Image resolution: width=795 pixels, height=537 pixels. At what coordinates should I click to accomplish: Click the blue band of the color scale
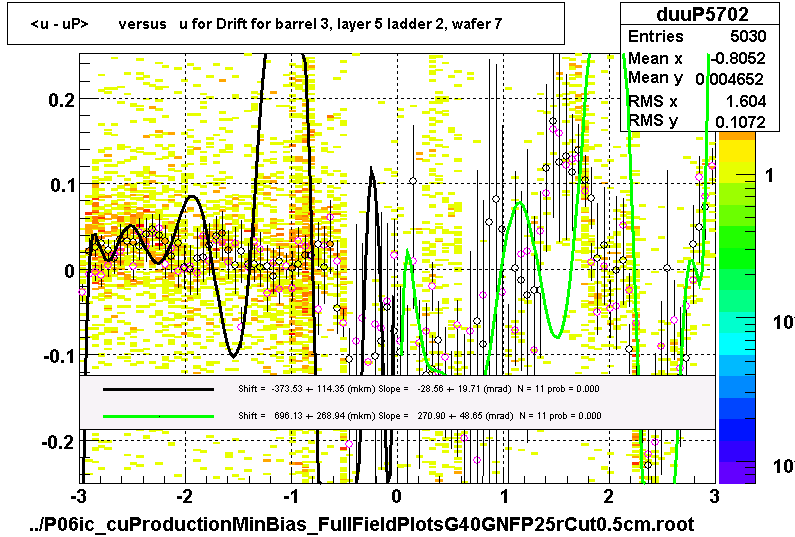(737, 411)
